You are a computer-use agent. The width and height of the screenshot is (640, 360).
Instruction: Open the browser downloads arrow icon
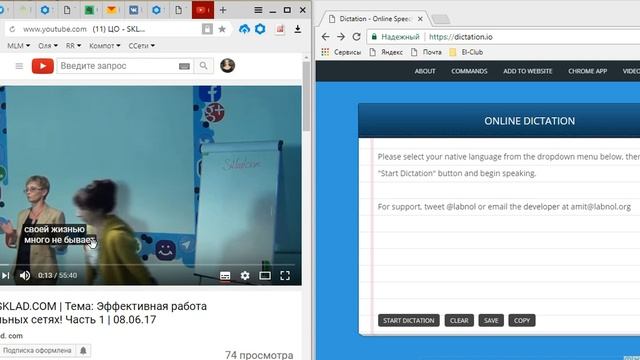(x=298, y=29)
